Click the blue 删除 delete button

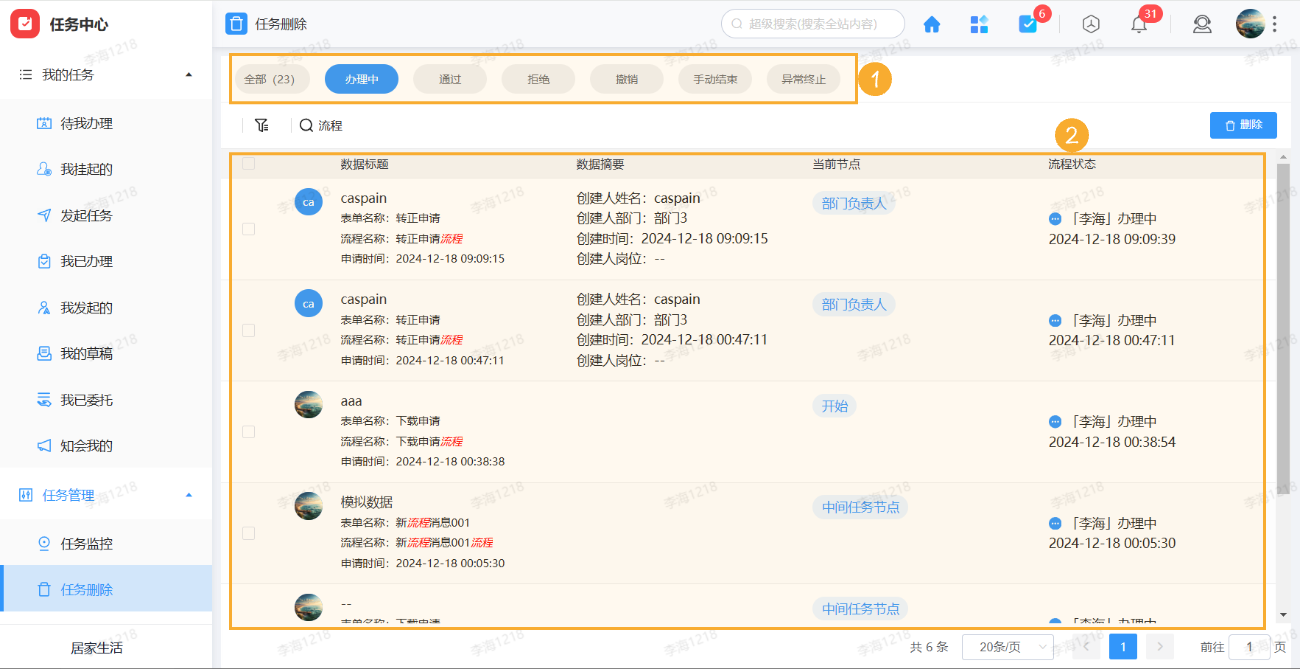(1243, 124)
